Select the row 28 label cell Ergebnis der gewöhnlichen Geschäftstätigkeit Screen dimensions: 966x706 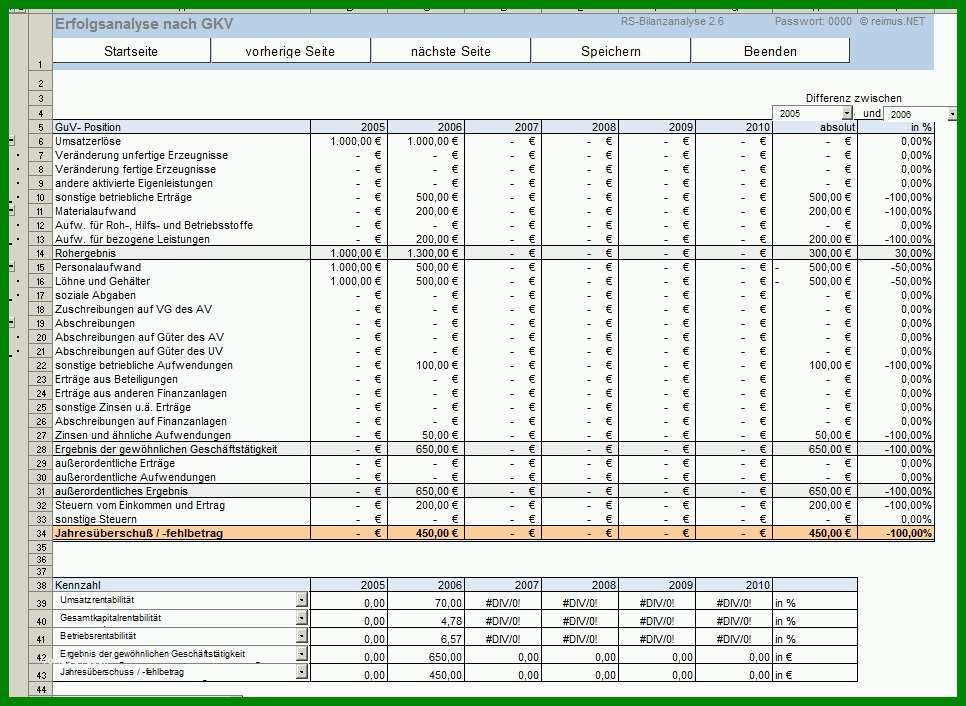click(x=182, y=450)
